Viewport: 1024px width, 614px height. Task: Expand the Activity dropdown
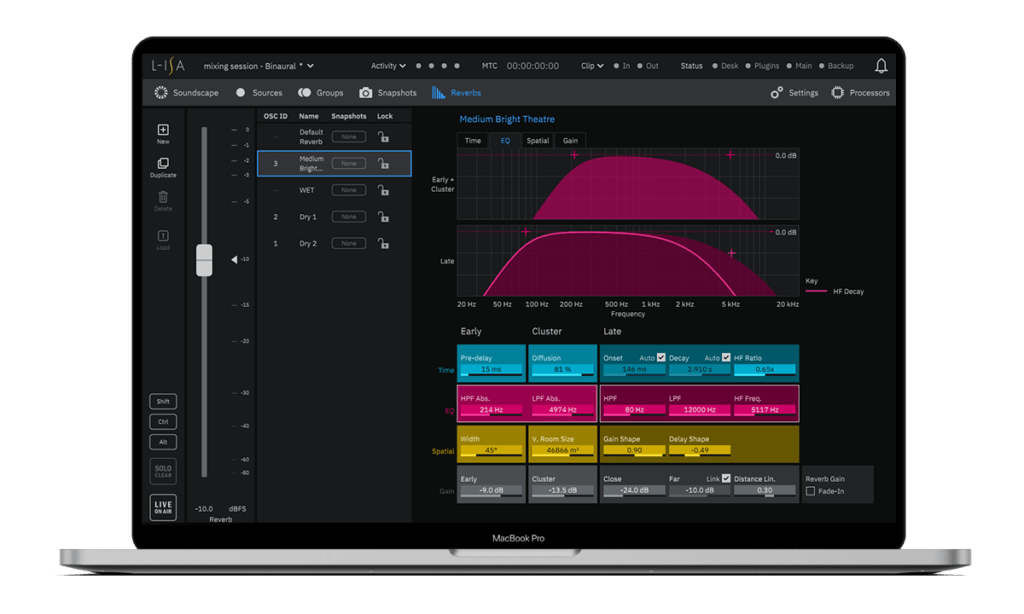(389, 66)
